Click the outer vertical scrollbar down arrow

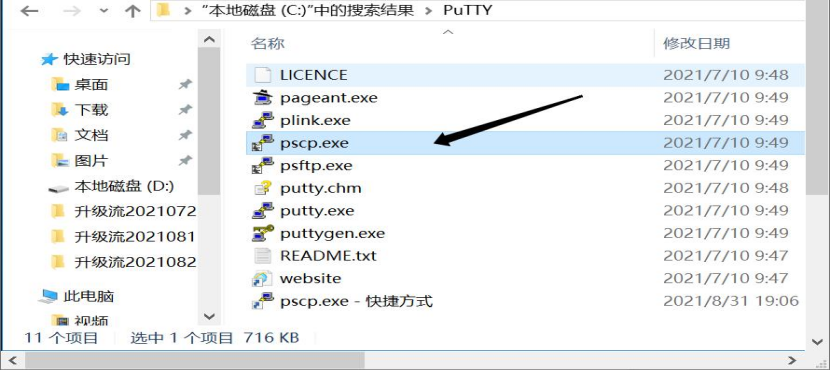818,342
